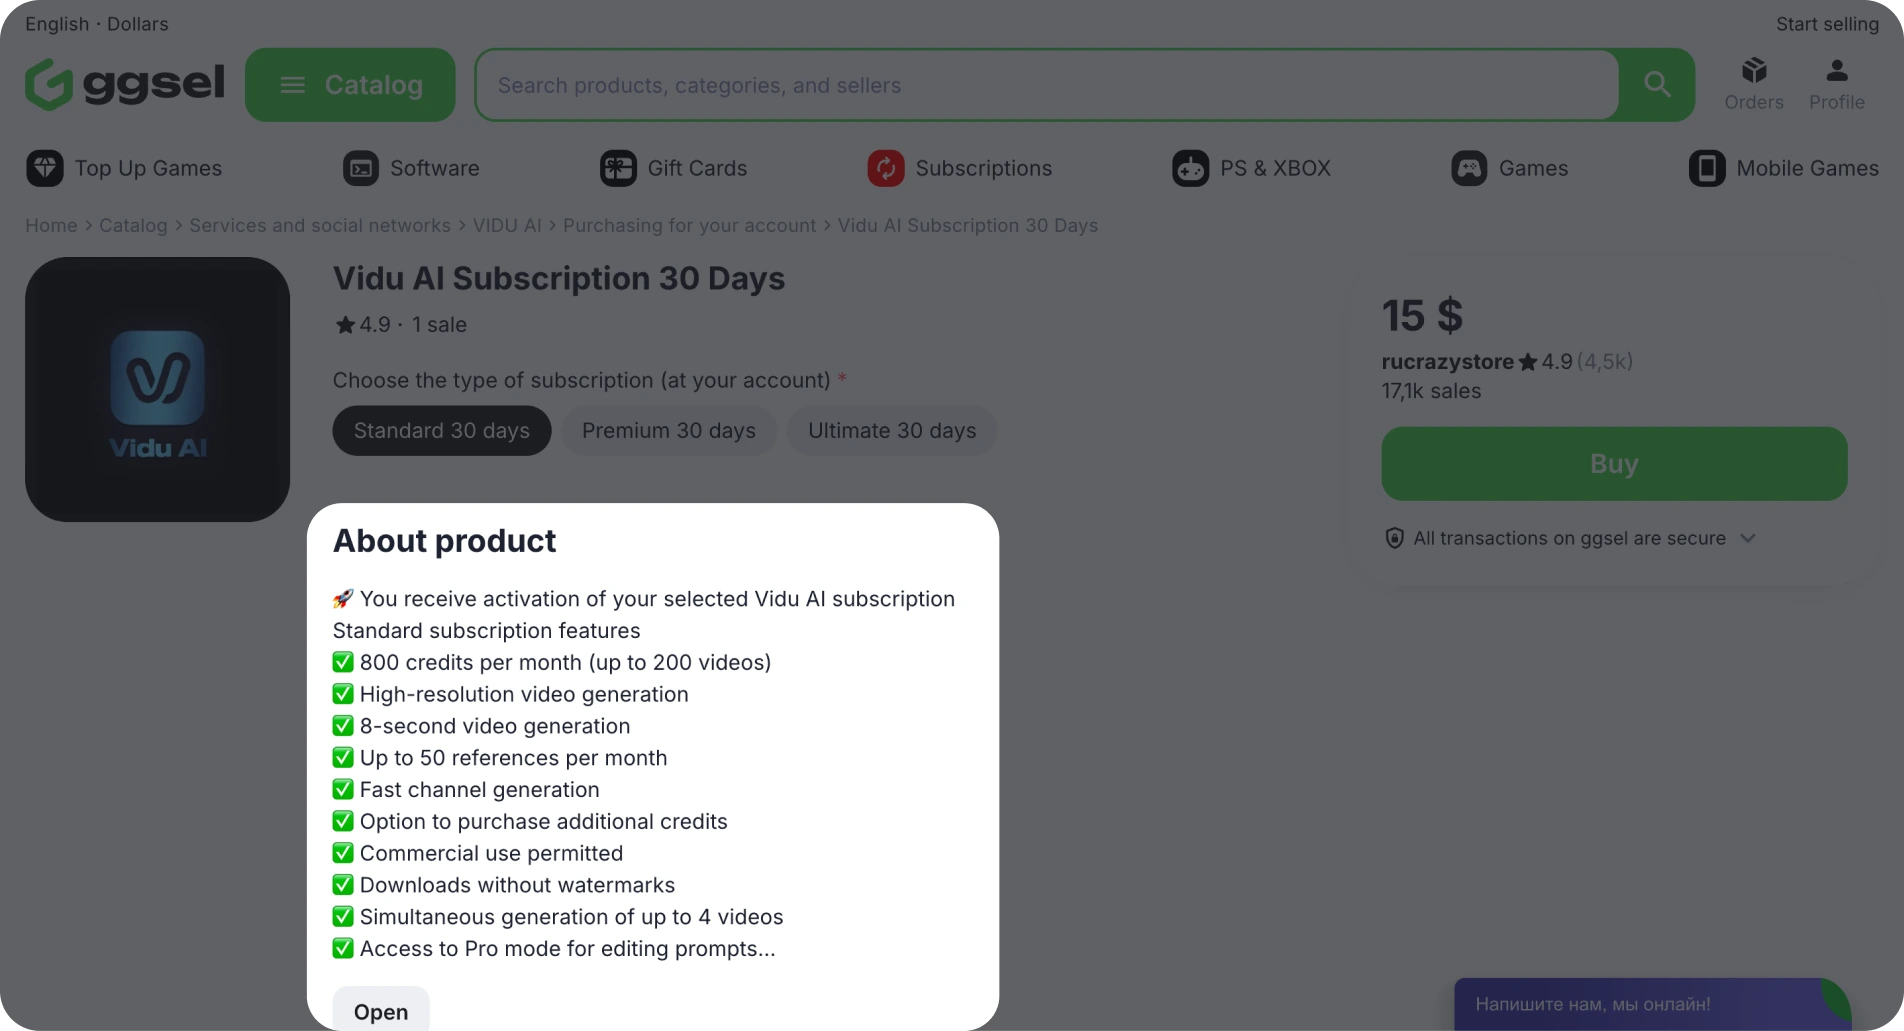Screen dimensions: 1904x1031
Task: Click the Open button under About product
Action: 381,1011
